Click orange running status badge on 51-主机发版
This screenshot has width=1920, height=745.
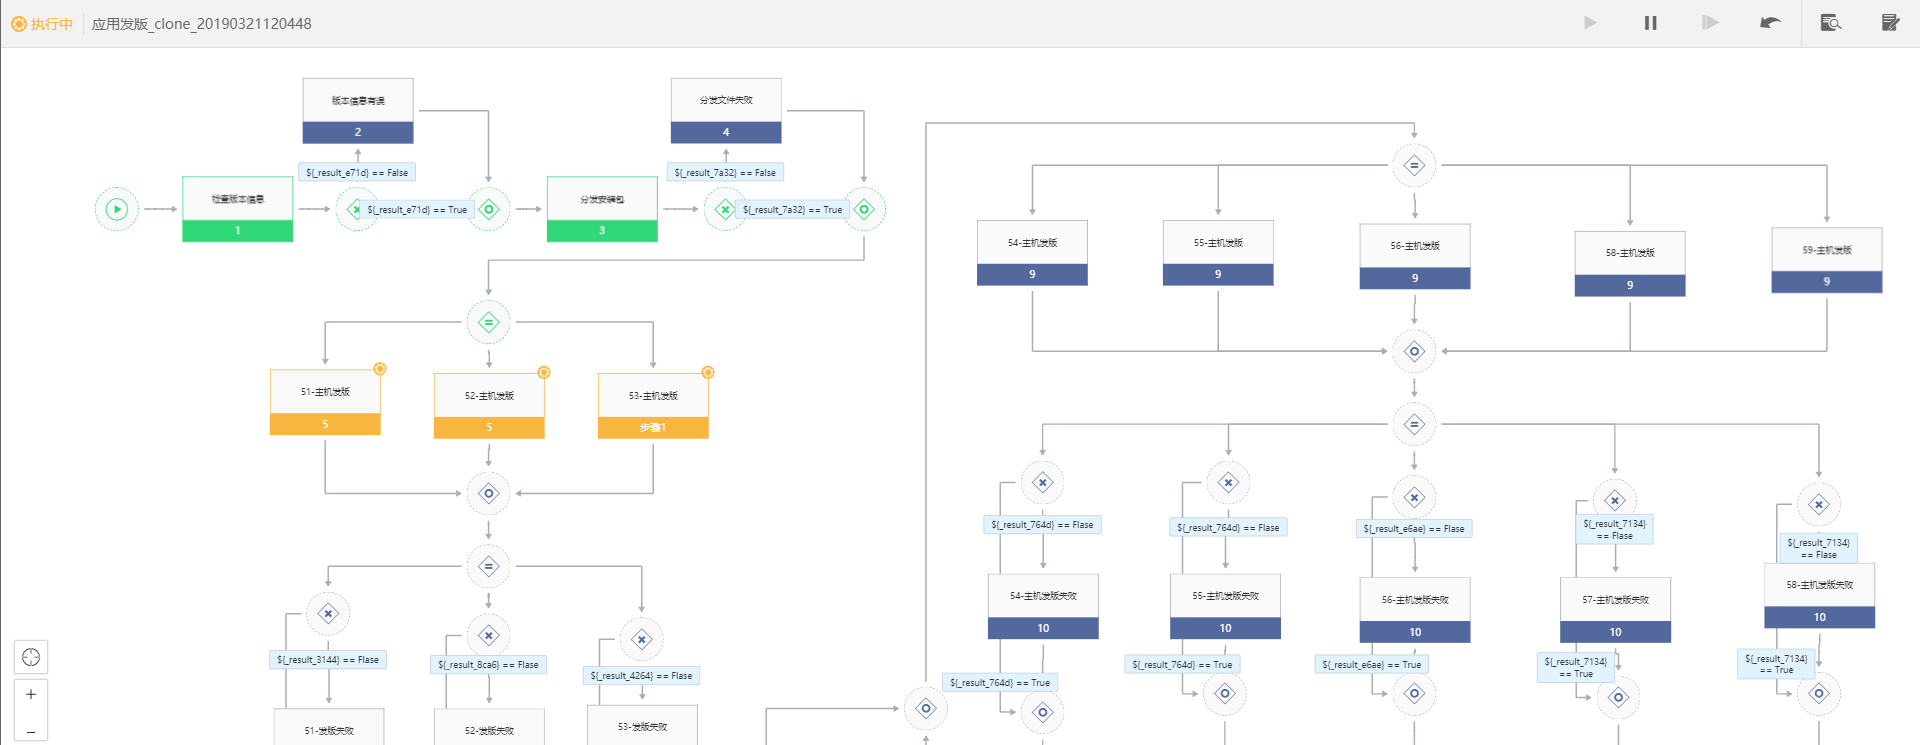coord(380,369)
